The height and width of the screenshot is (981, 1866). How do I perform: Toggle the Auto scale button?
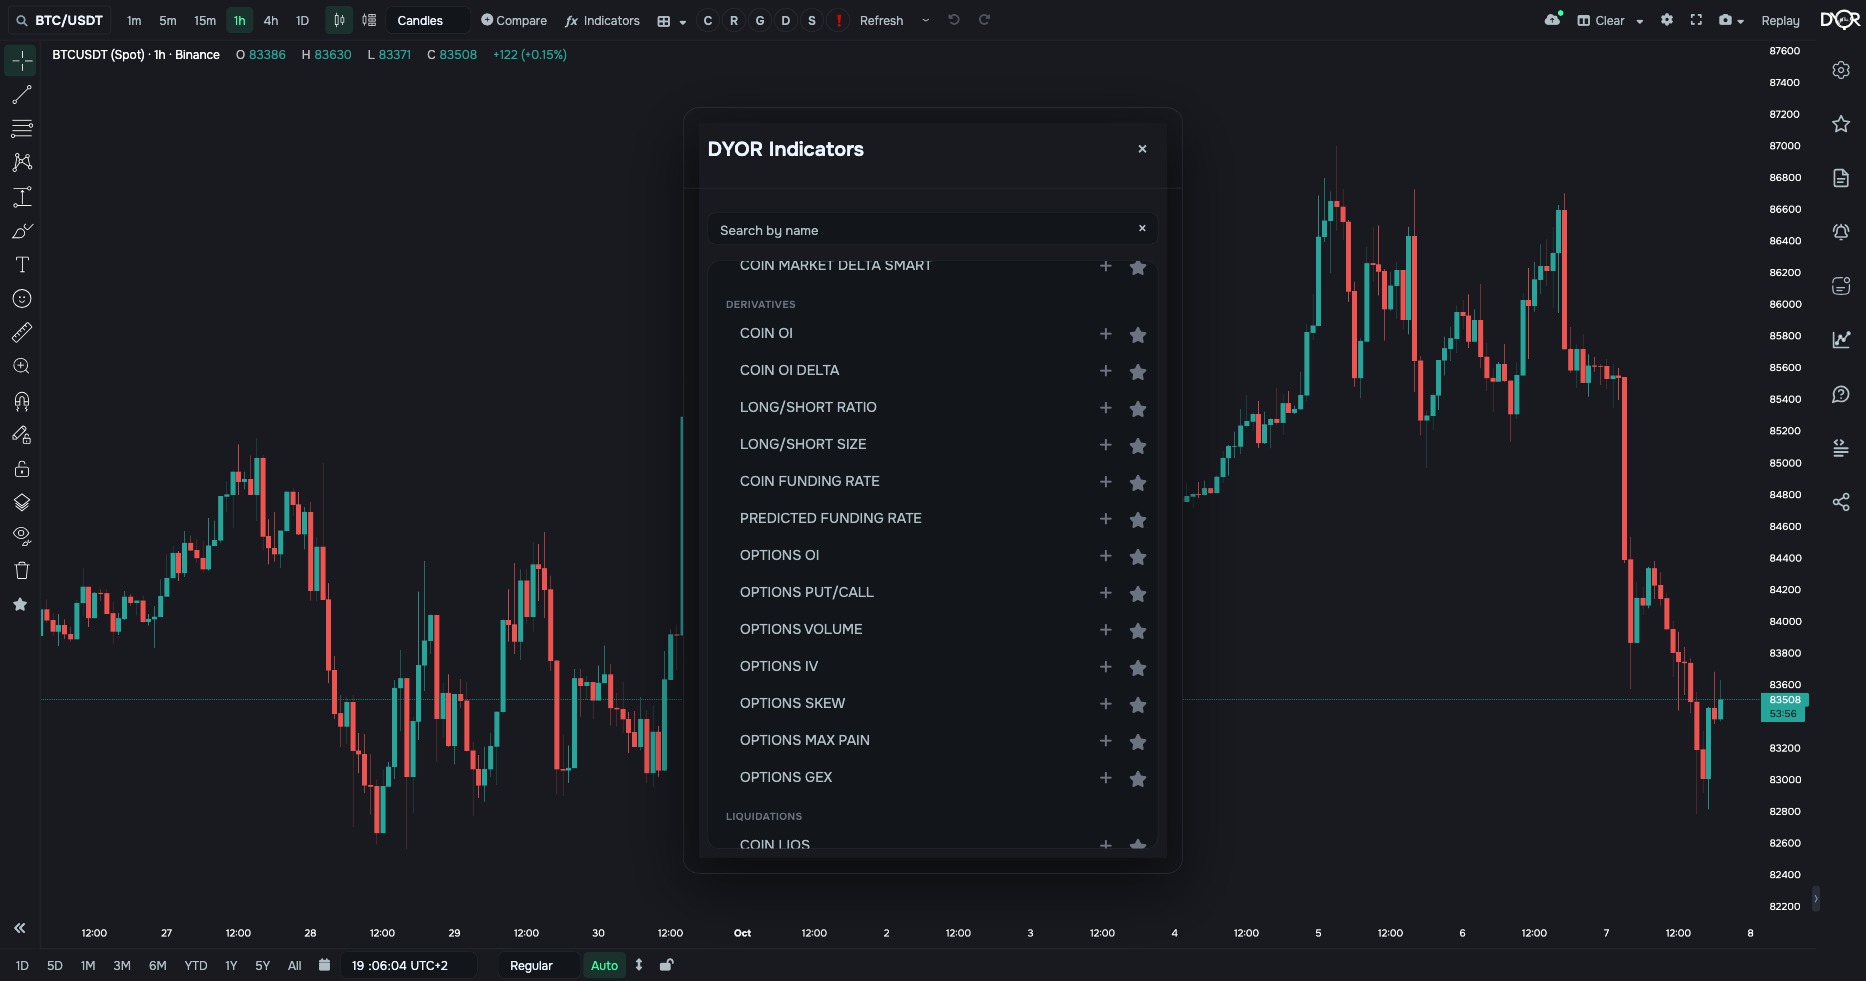604,965
